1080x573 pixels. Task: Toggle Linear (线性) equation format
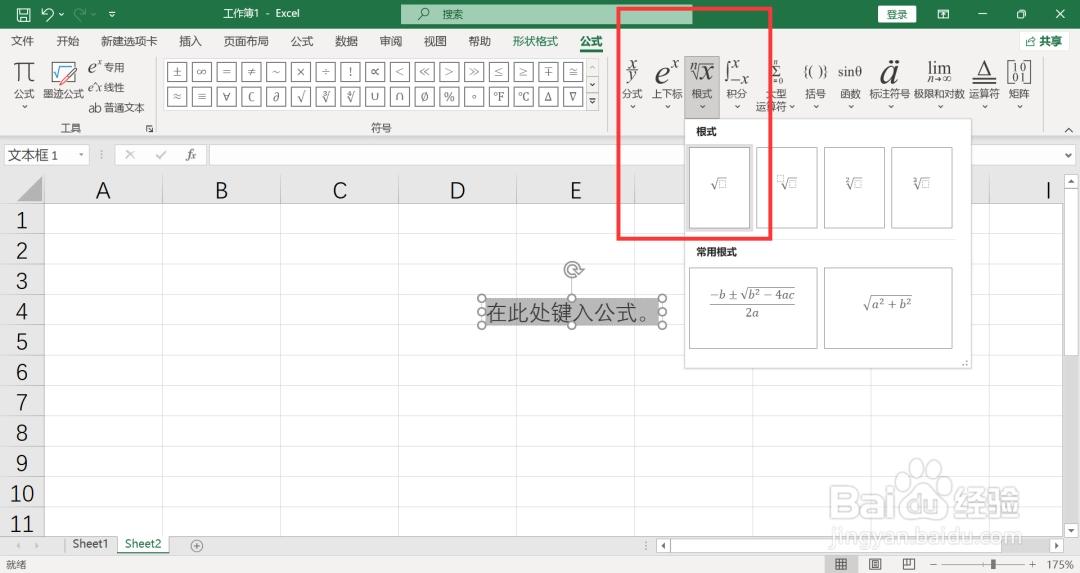pyautogui.click(x=106, y=87)
